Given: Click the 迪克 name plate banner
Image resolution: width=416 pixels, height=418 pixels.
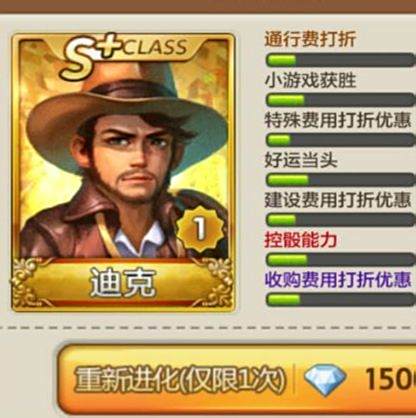Looking at the screenshot, I should [123, 283].
